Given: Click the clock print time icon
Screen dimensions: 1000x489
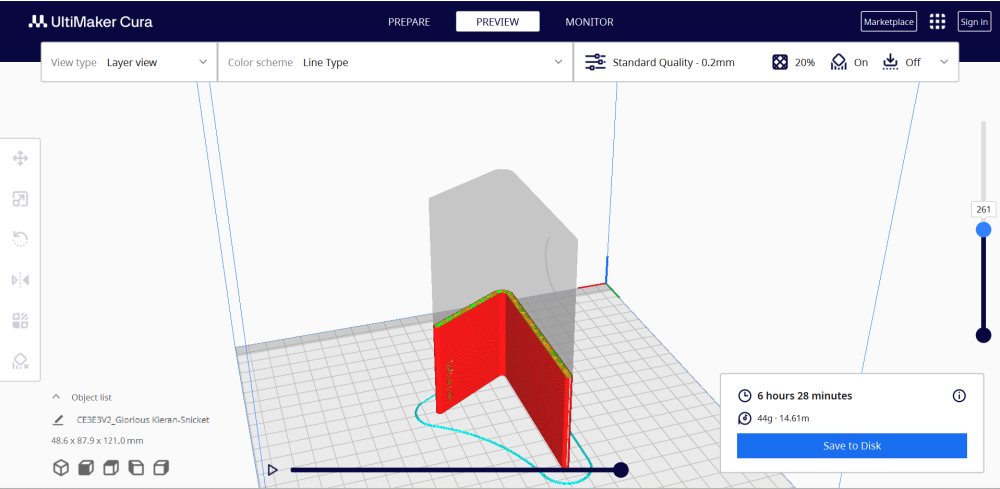Looking at the screenshot, I should pyautogui.click(x=744, y=396).
